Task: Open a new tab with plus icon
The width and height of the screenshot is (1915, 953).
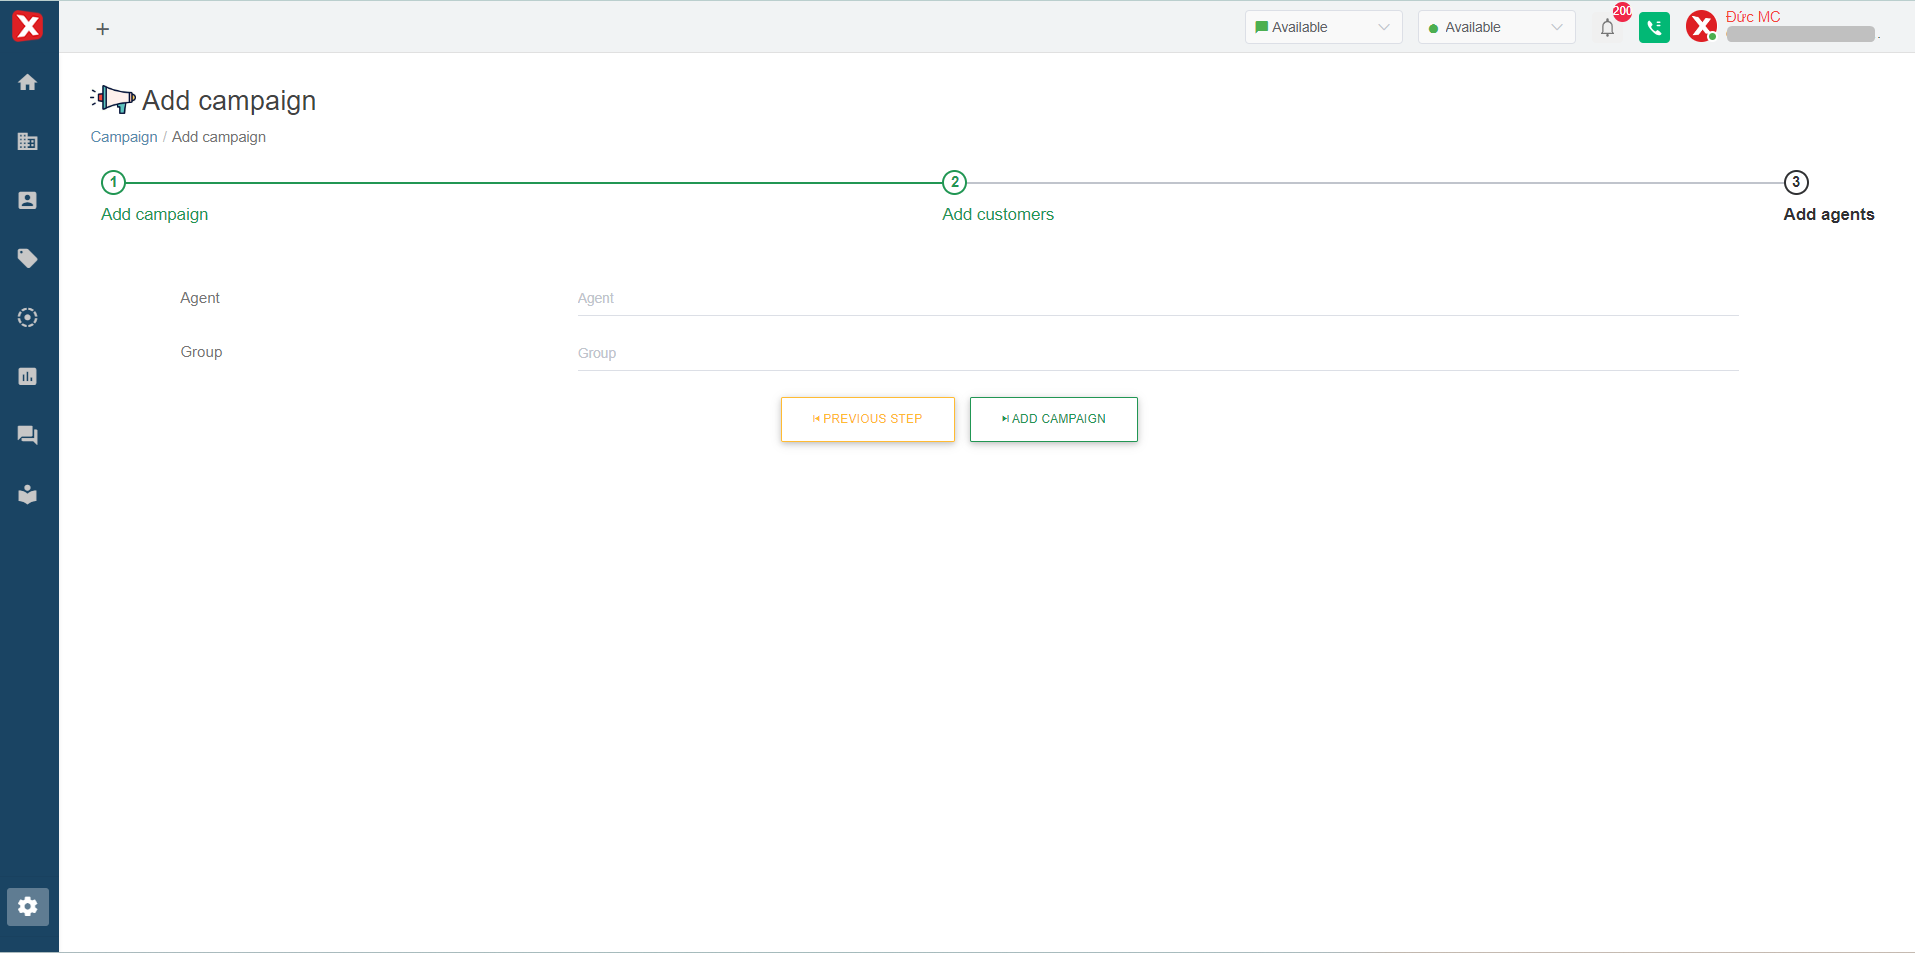Action: (102, 29)
